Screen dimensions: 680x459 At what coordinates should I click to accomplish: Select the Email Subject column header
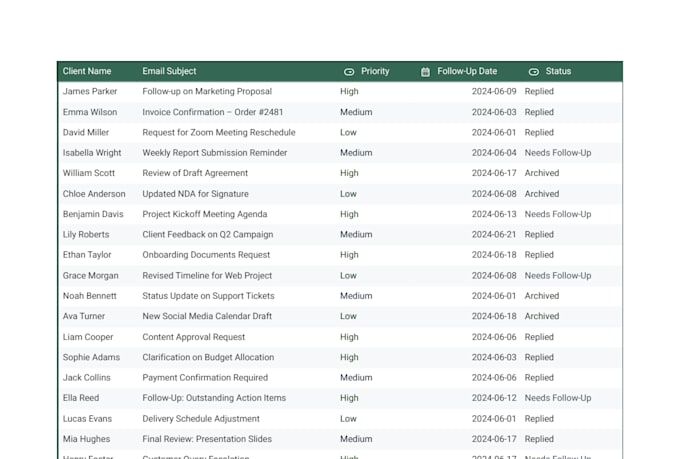click(169, 71)
